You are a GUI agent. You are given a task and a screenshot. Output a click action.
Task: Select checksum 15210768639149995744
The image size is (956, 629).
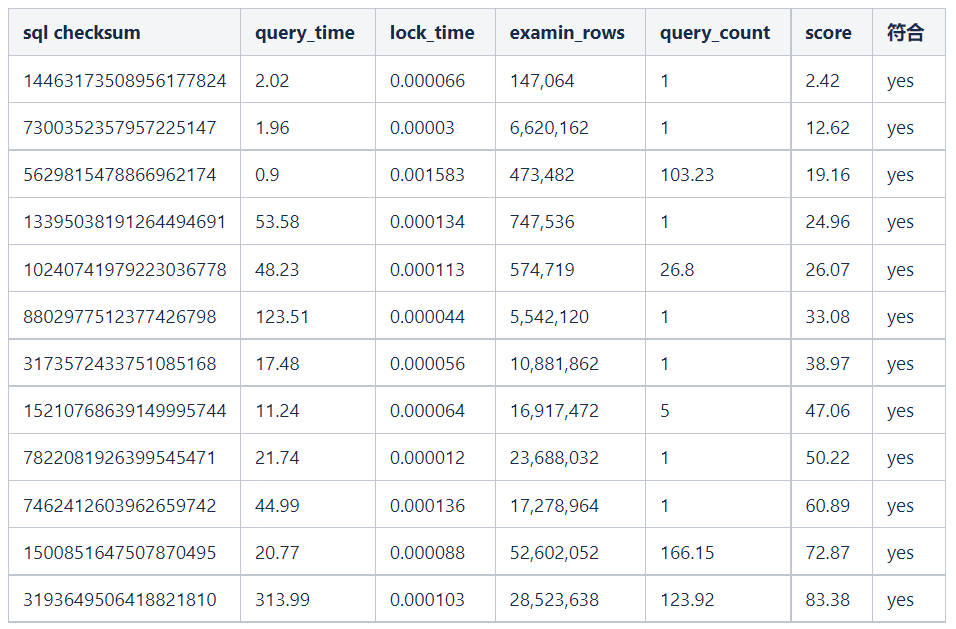125,411
